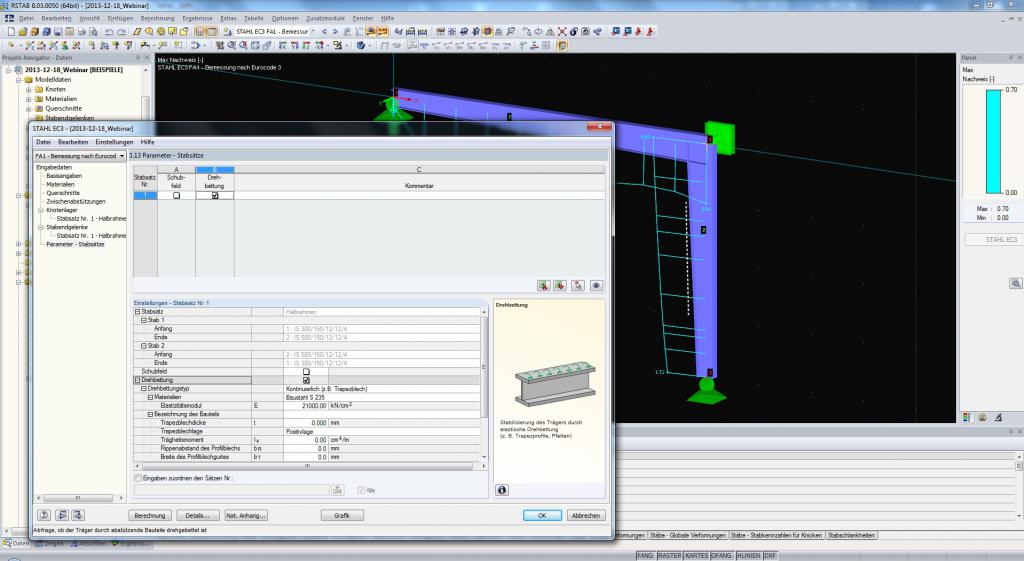Cancel dialog with Abbrechen button

[x=586, y=515]
